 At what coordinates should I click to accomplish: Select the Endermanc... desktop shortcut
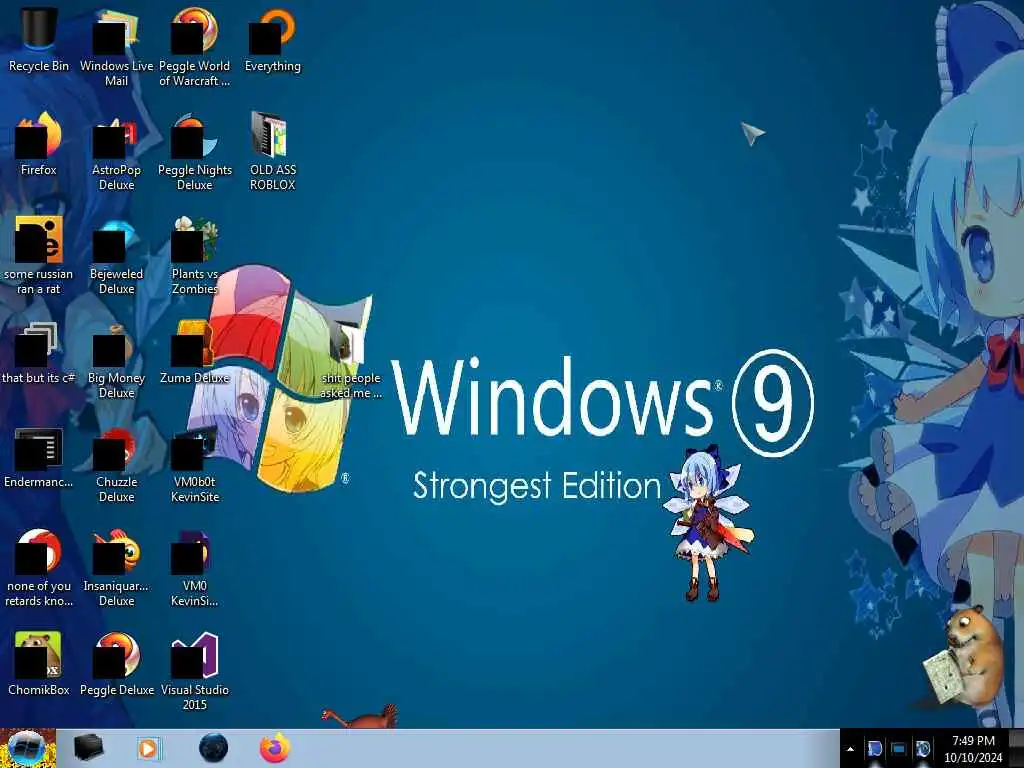tap(39, 457)
